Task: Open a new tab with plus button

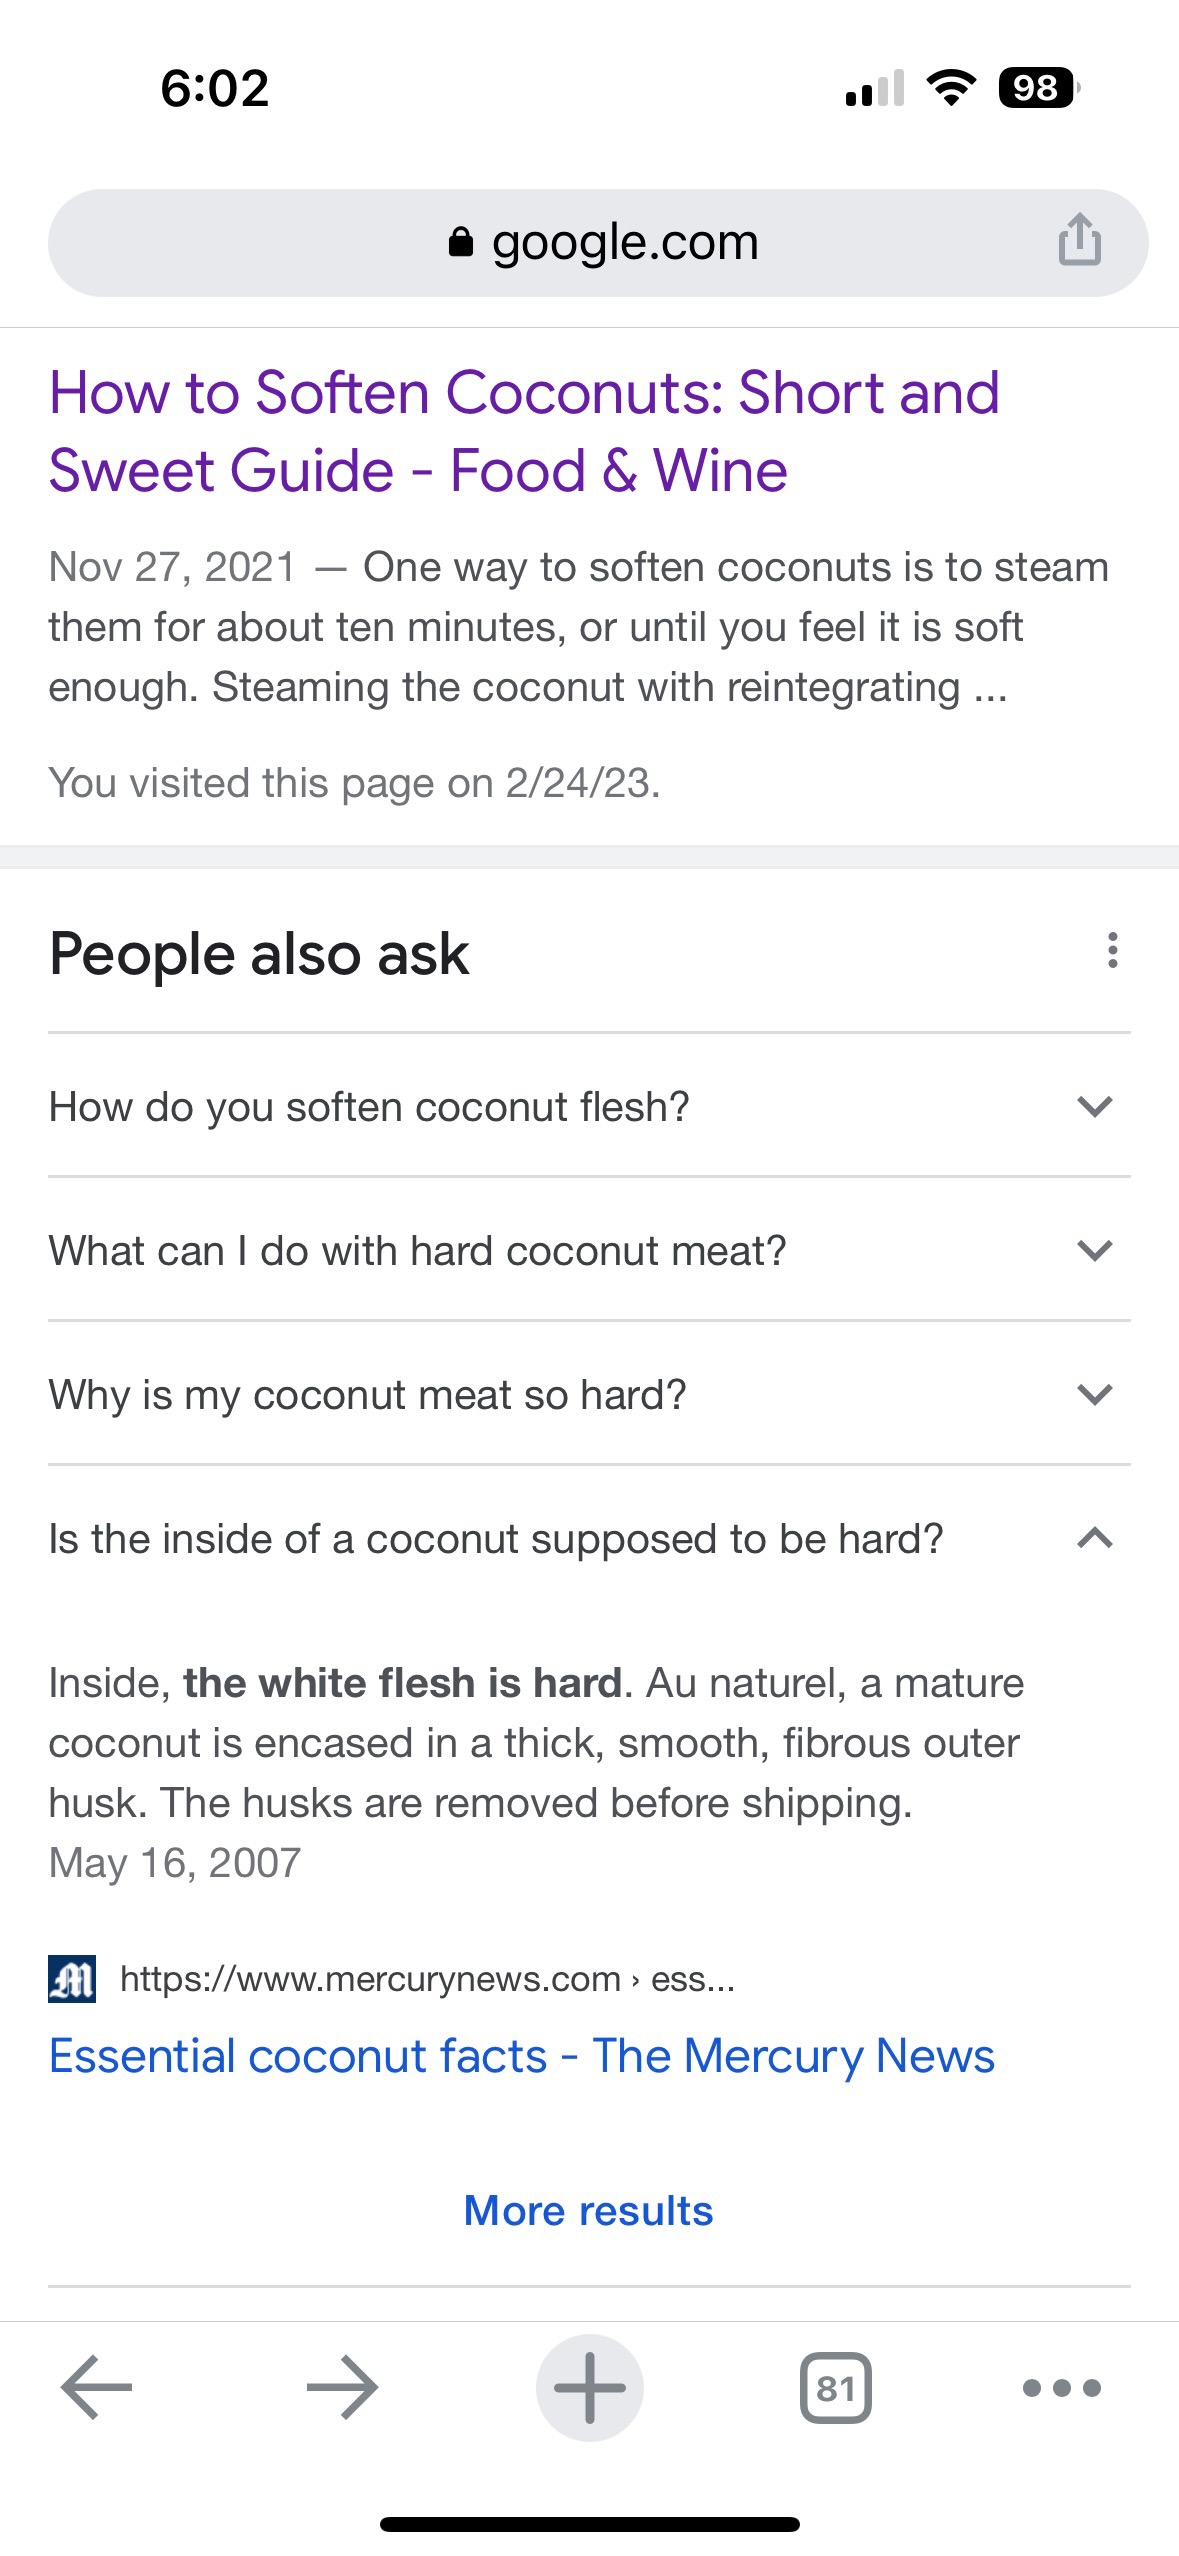Action: (x=589, y=2387)
